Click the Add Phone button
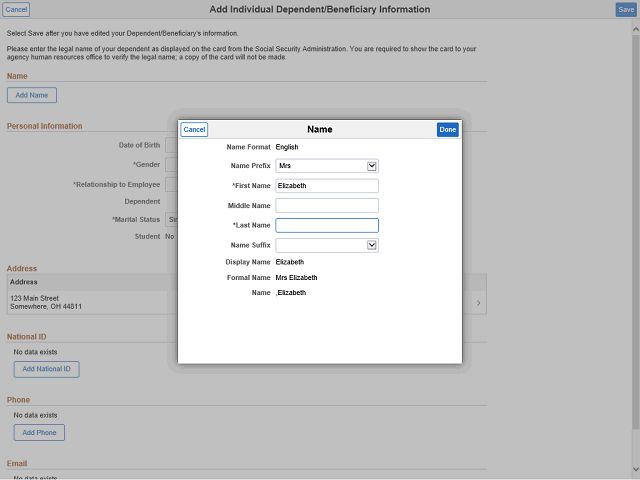Image resolution: width=640 pixels, height=480 pixels. click(x=39, y=433)
